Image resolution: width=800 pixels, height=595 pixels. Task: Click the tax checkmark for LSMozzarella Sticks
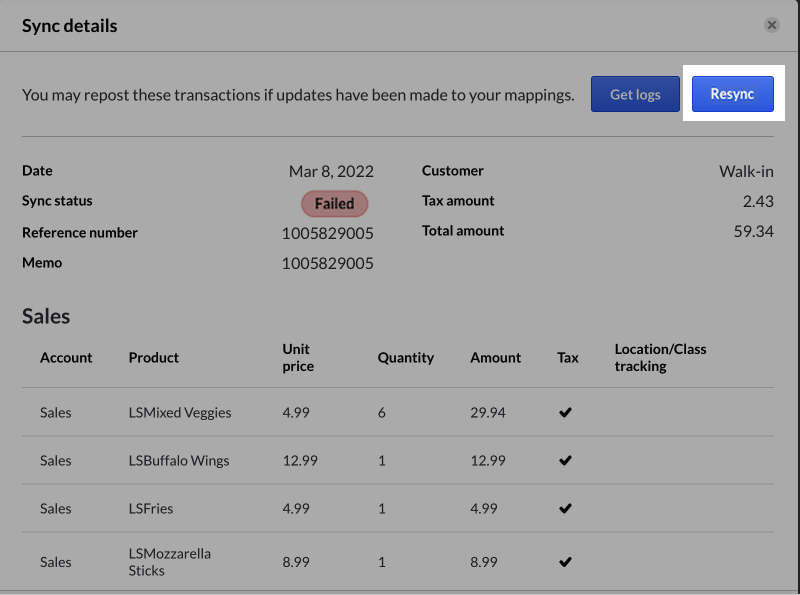click(x=565, y=561)
